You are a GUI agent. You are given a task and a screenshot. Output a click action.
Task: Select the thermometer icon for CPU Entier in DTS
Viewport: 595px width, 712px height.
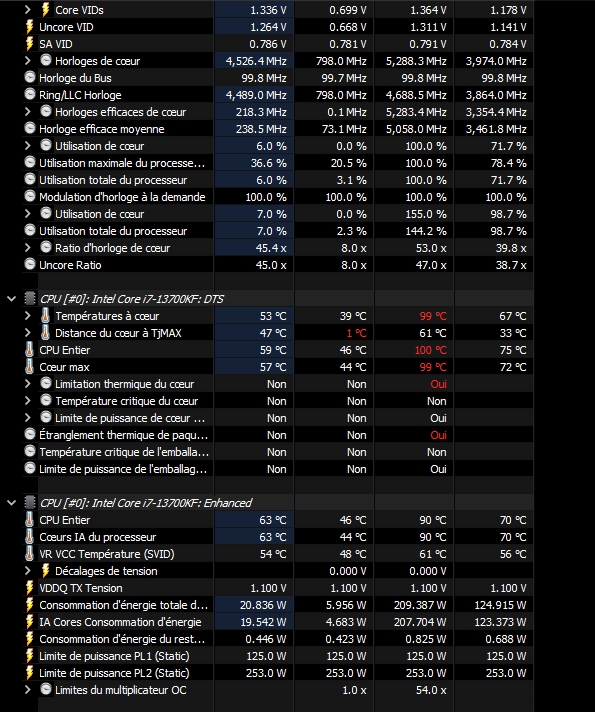tap(30, 350)
